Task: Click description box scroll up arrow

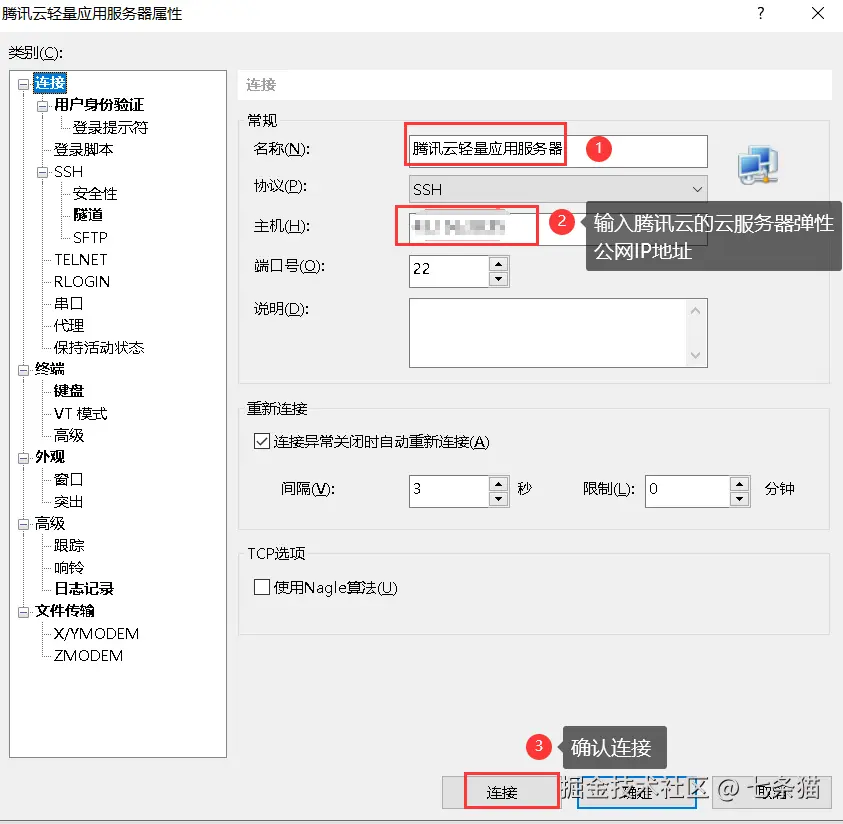Action: tap(695, 311)
